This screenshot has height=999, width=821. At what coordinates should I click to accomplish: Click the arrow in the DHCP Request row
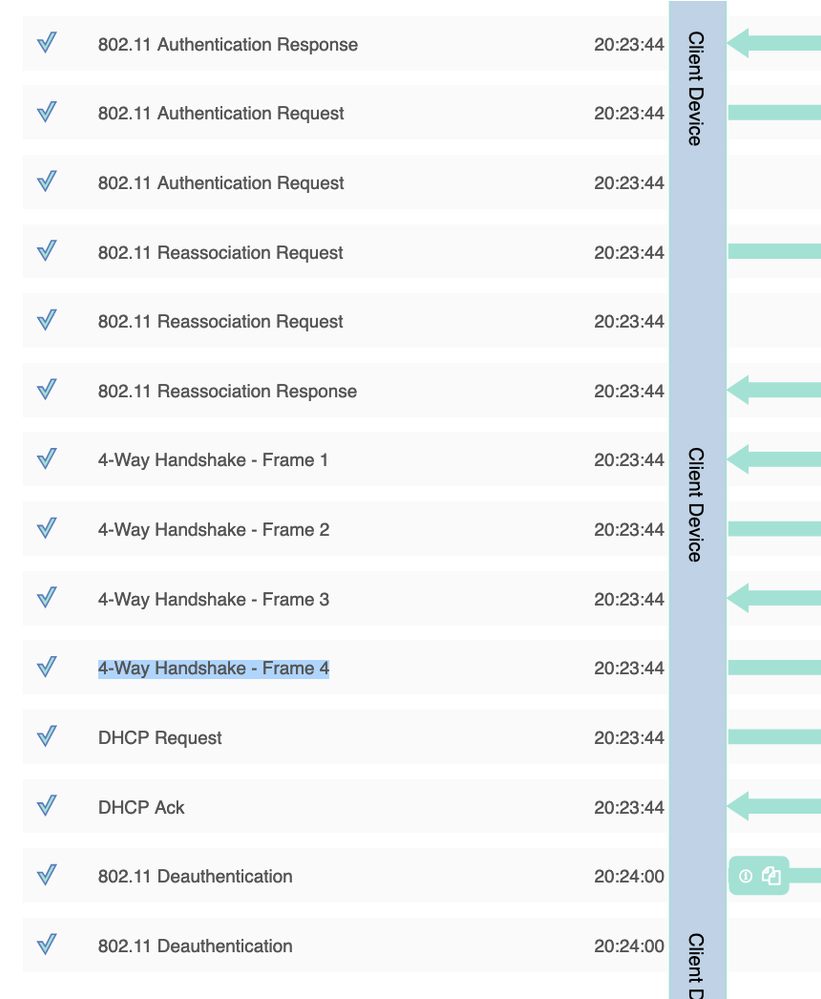(x=774, y=737)
